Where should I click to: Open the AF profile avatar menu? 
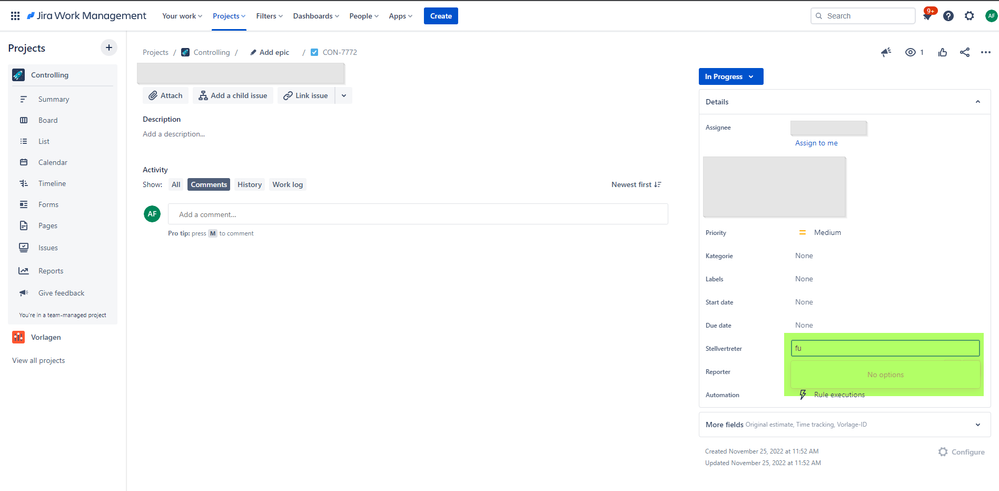(990, 16)
